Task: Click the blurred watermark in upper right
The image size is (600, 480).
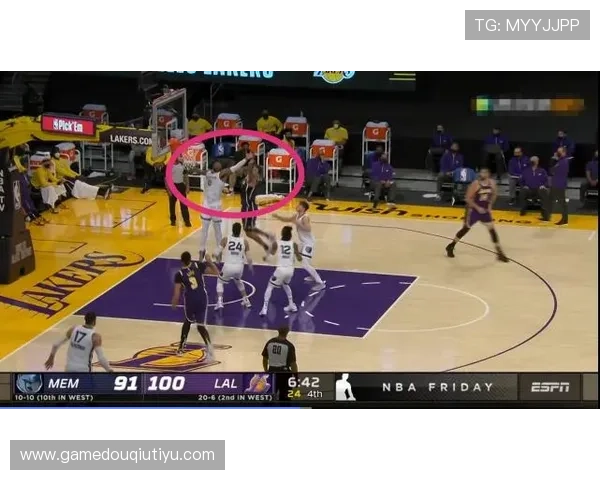Action: coord(528,105)
